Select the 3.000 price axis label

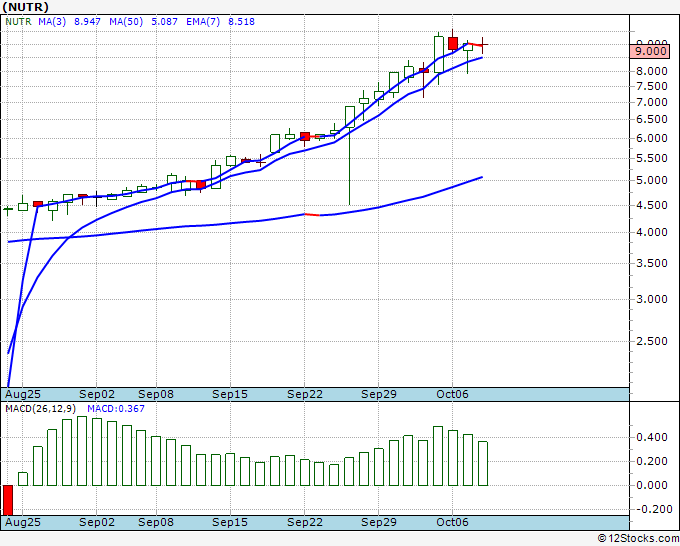[651, 299]
